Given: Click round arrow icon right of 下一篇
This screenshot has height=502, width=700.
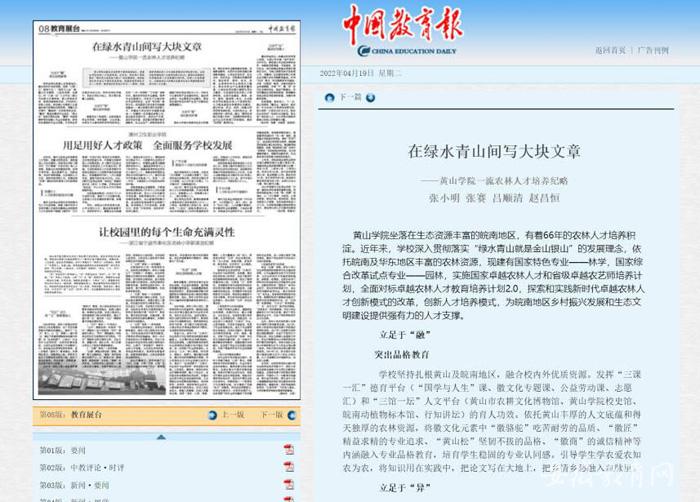Looking at the screenshot, I should [x=371, y=97].
